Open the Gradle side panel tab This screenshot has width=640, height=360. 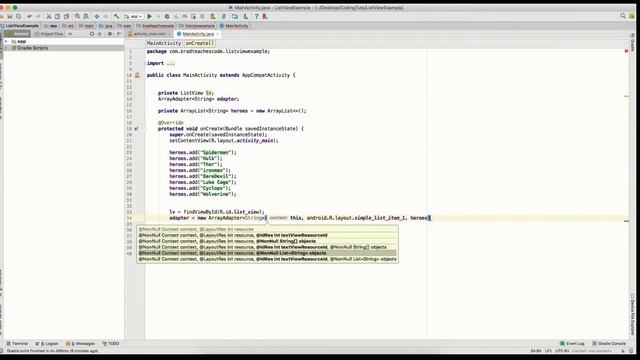(x=632, y=42)
